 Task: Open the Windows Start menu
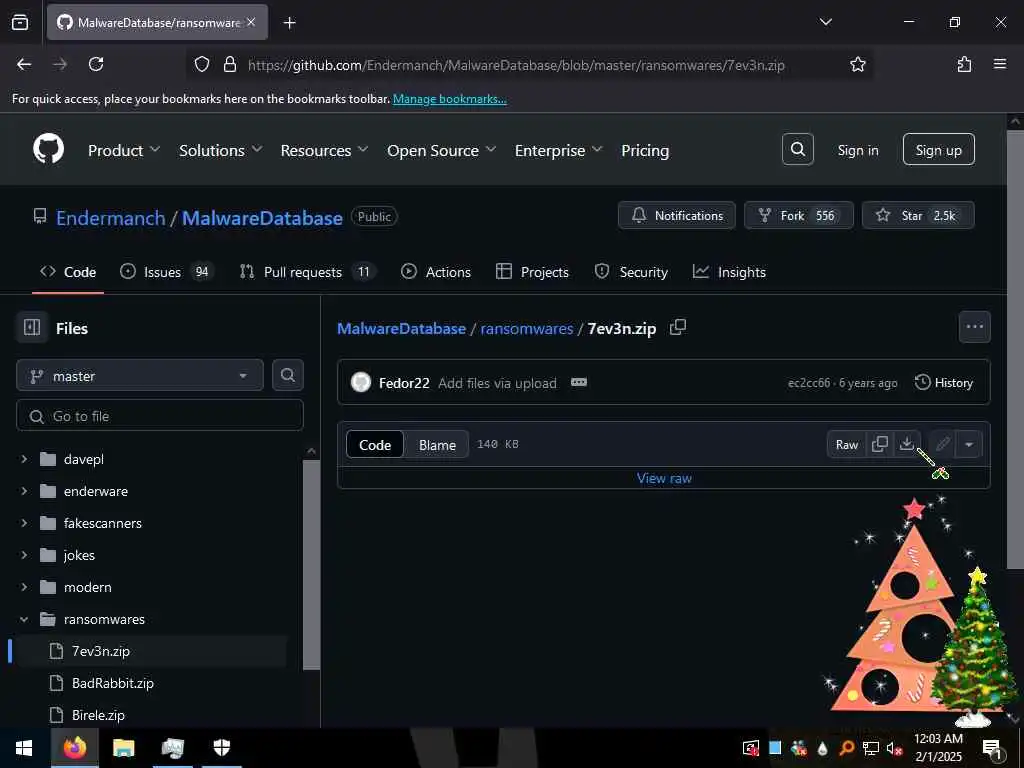click(x=24, y=748)
